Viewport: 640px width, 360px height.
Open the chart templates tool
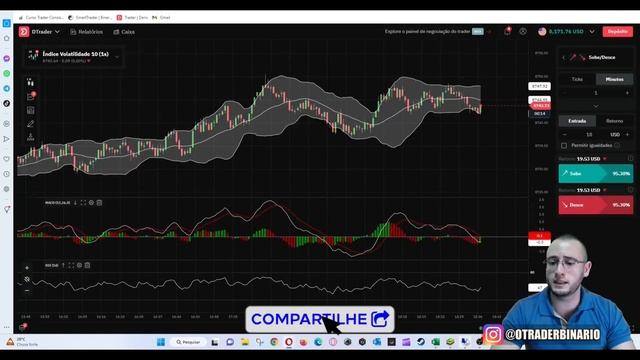tap(31, 110)
